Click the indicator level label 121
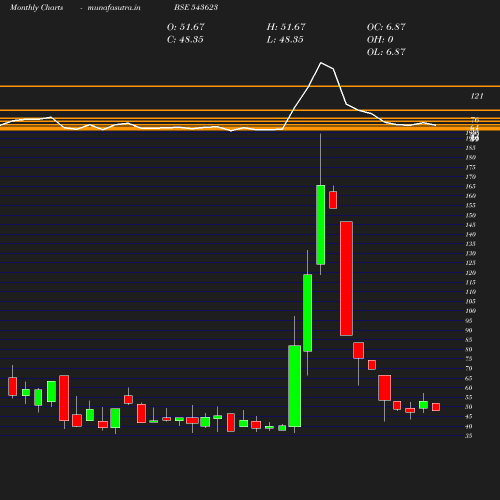 [x=477, y=96]
